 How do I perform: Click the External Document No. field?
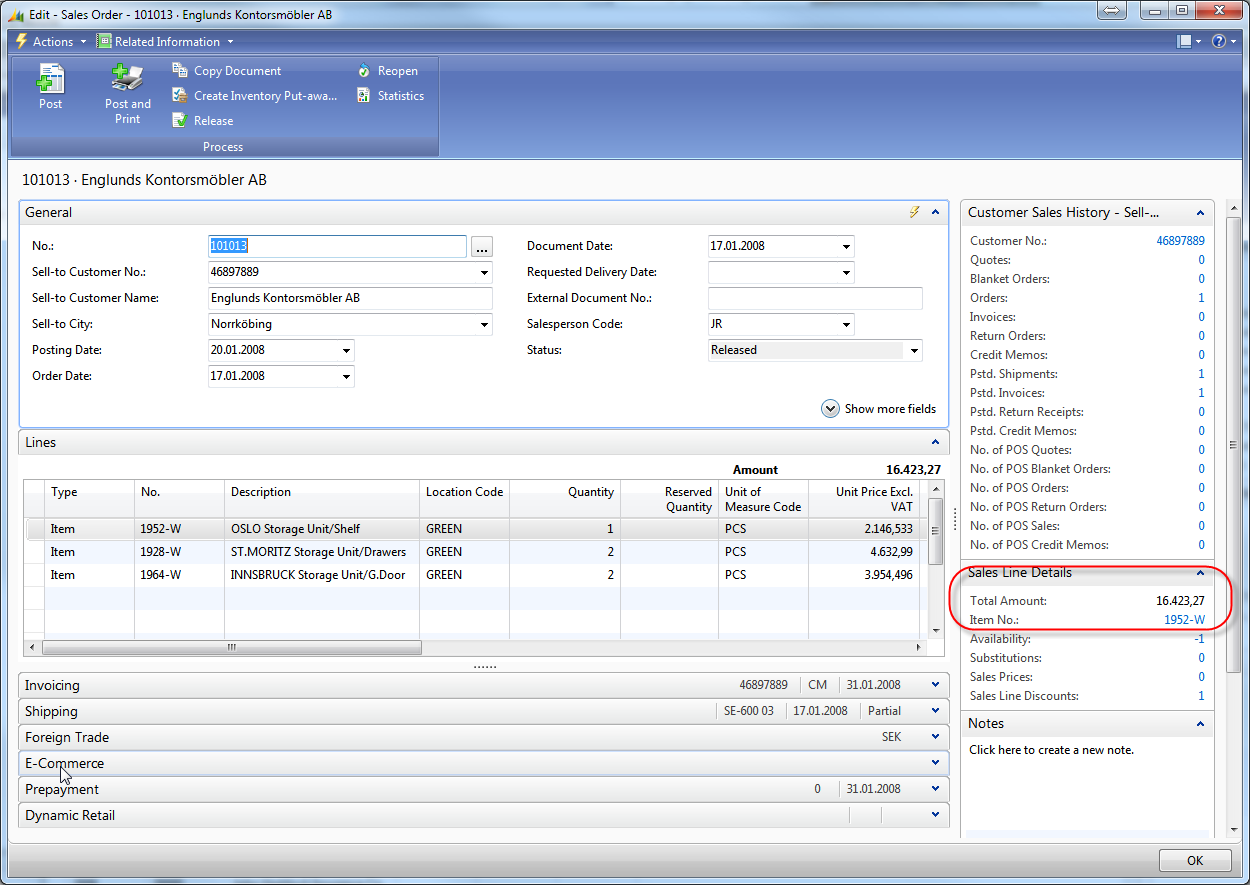[x=815, y=298]
